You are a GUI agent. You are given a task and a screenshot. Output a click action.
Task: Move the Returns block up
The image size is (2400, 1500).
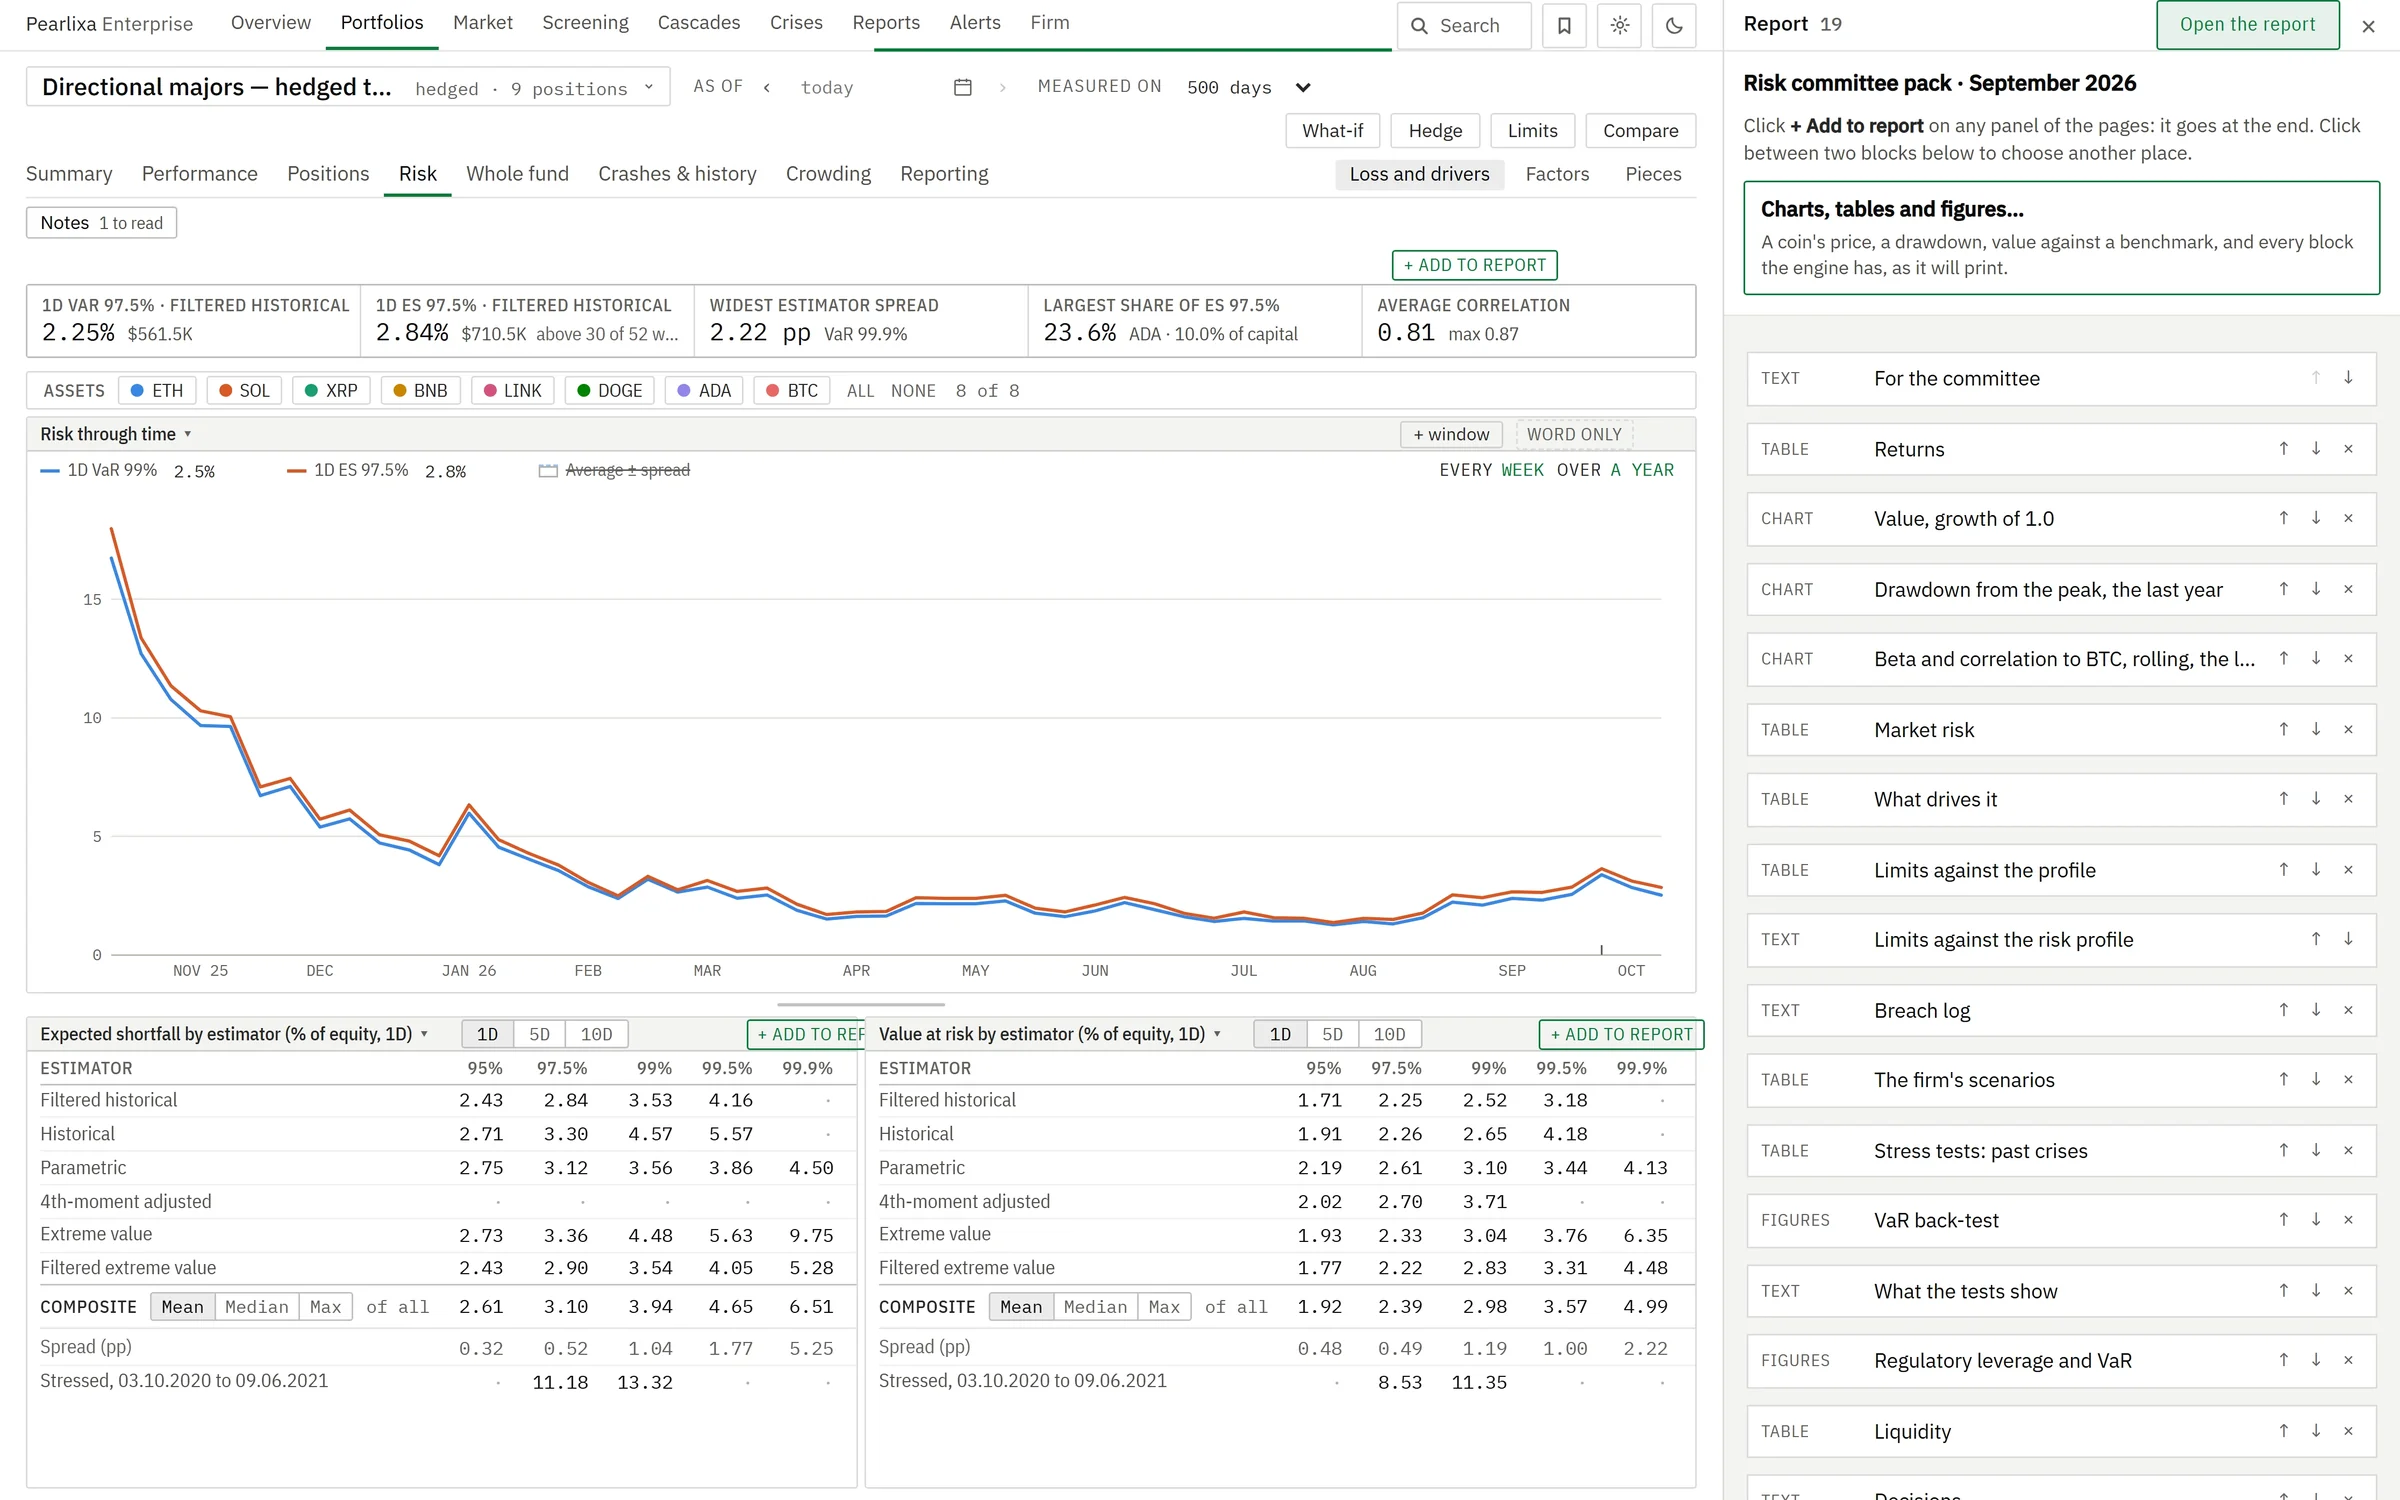2284,449
